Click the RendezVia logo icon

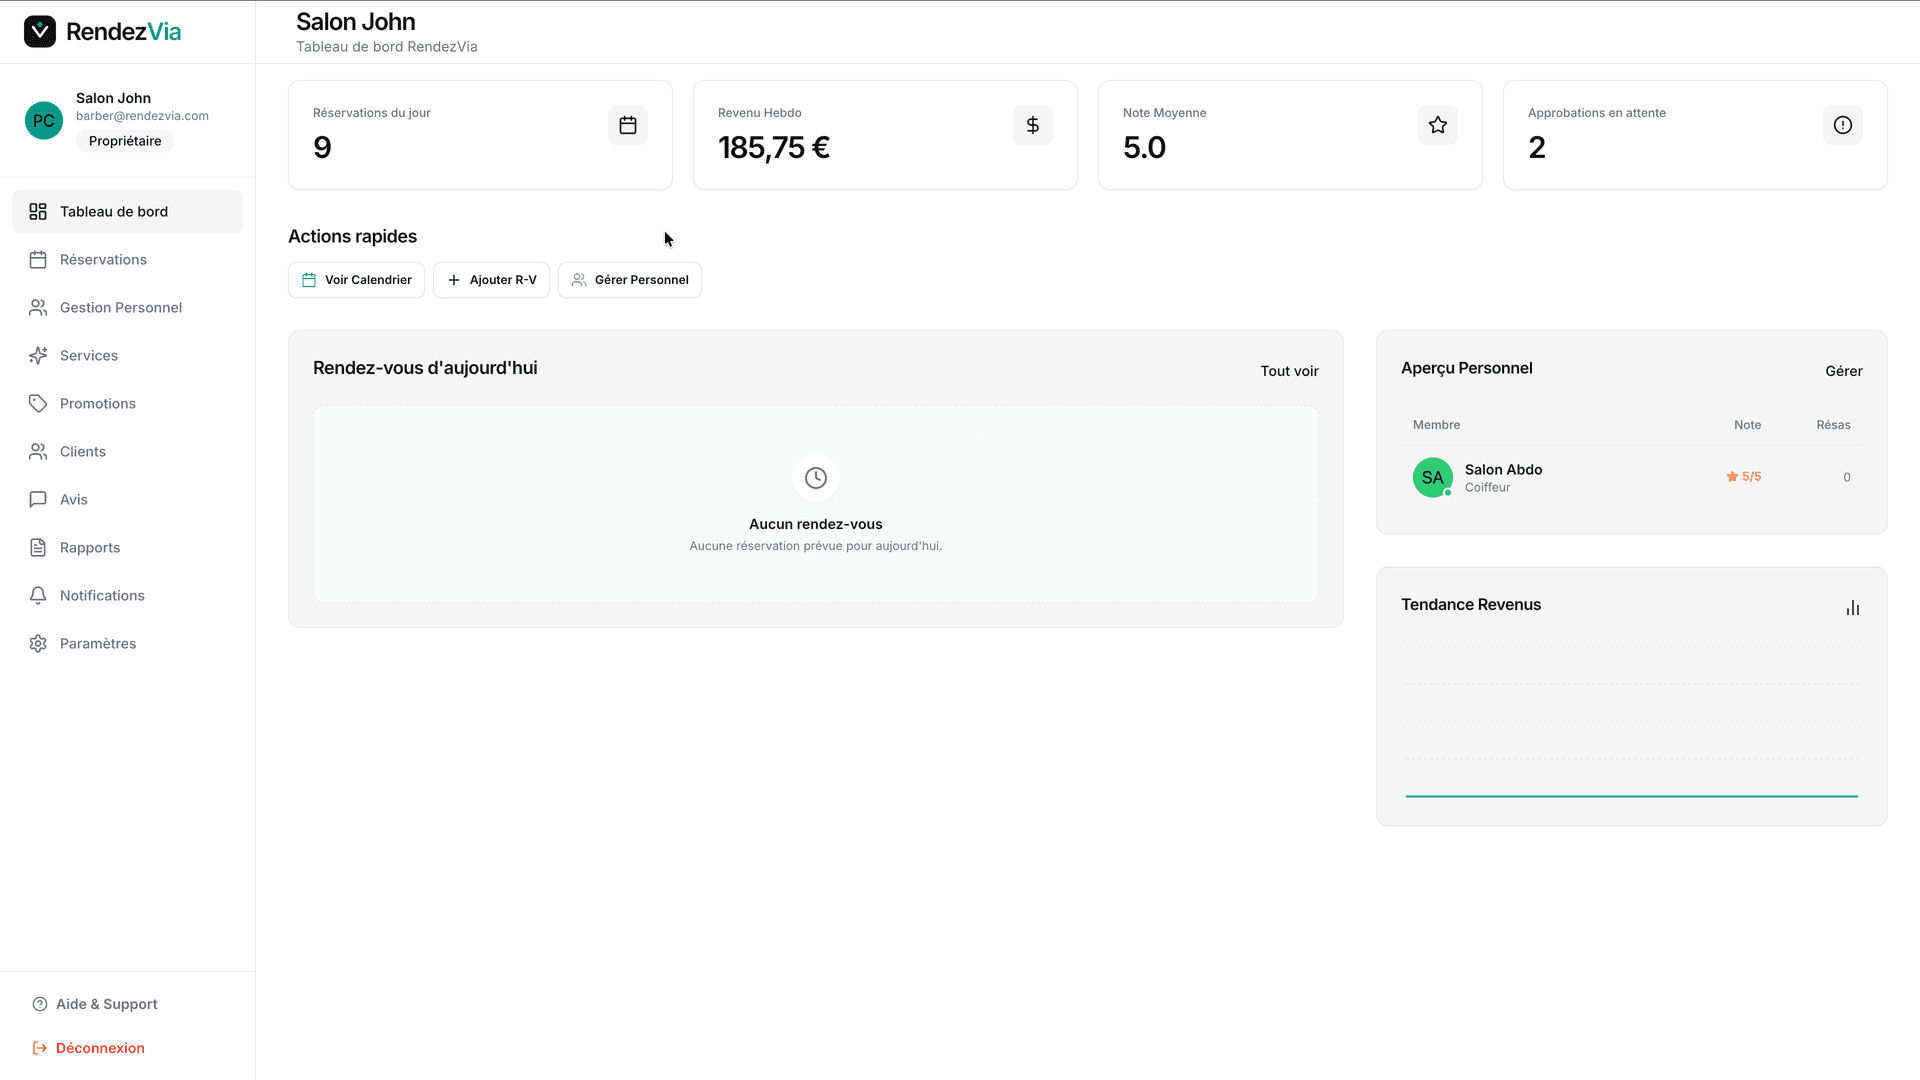[x=40, y=32]
